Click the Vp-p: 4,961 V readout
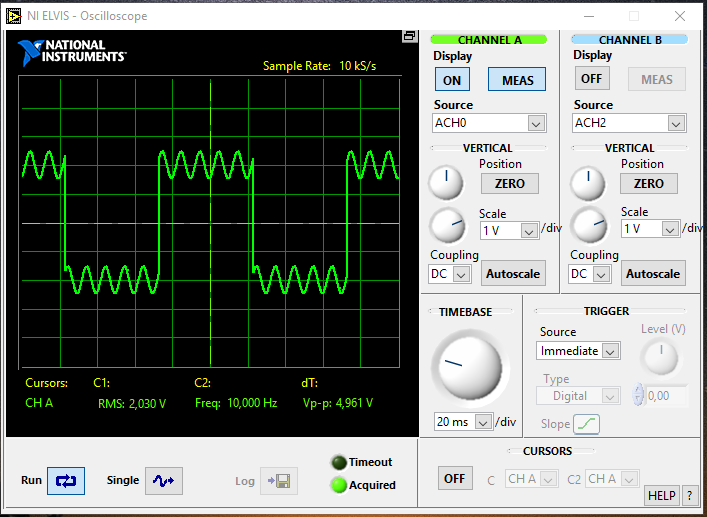The image size is (707, 517). pos(338,403)
